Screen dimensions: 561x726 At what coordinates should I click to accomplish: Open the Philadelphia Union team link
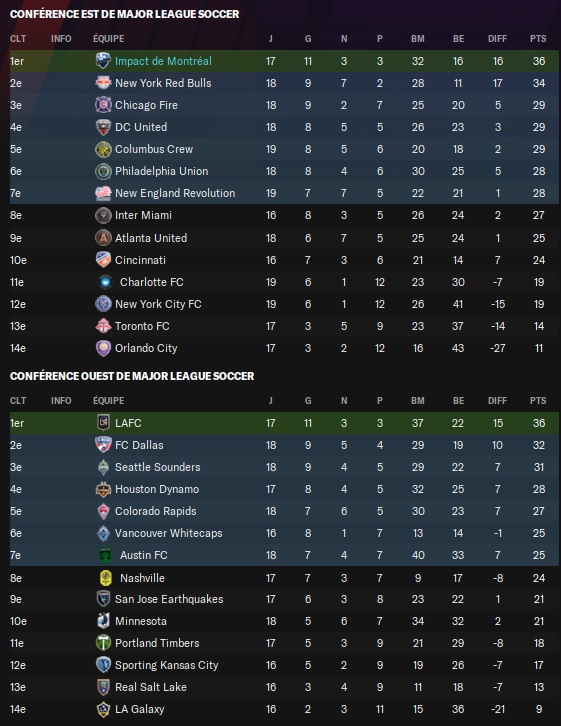tap(162, 171)
